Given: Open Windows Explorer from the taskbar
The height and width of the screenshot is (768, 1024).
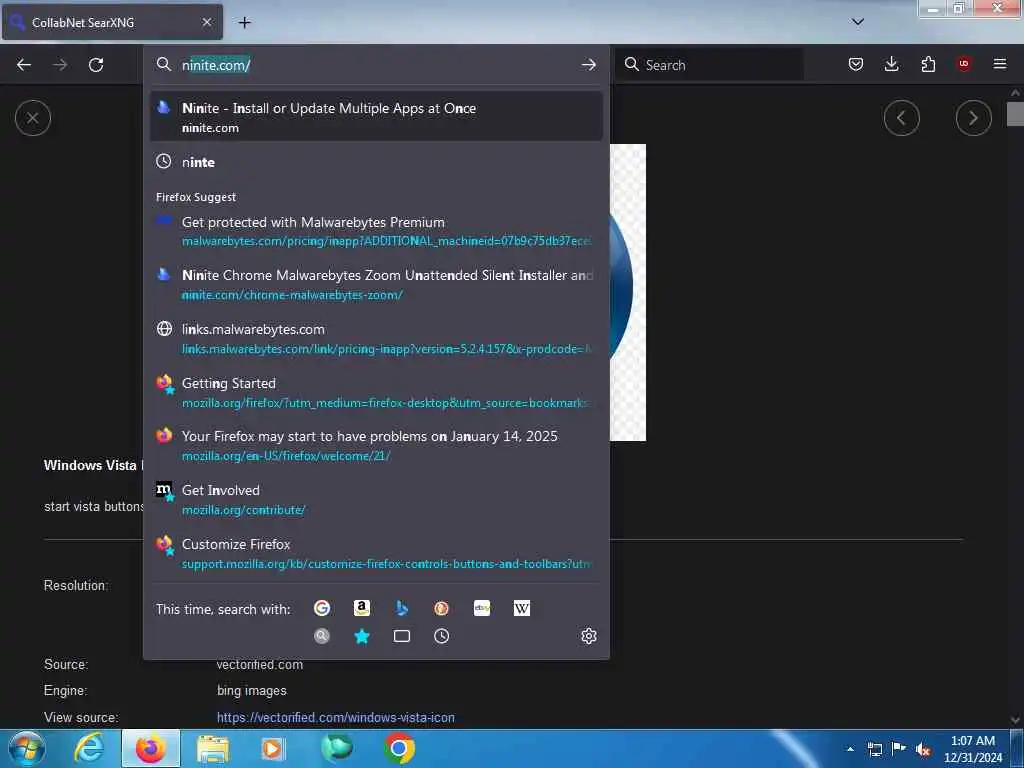Looking at the screenshot, I should tap(213, 749).
